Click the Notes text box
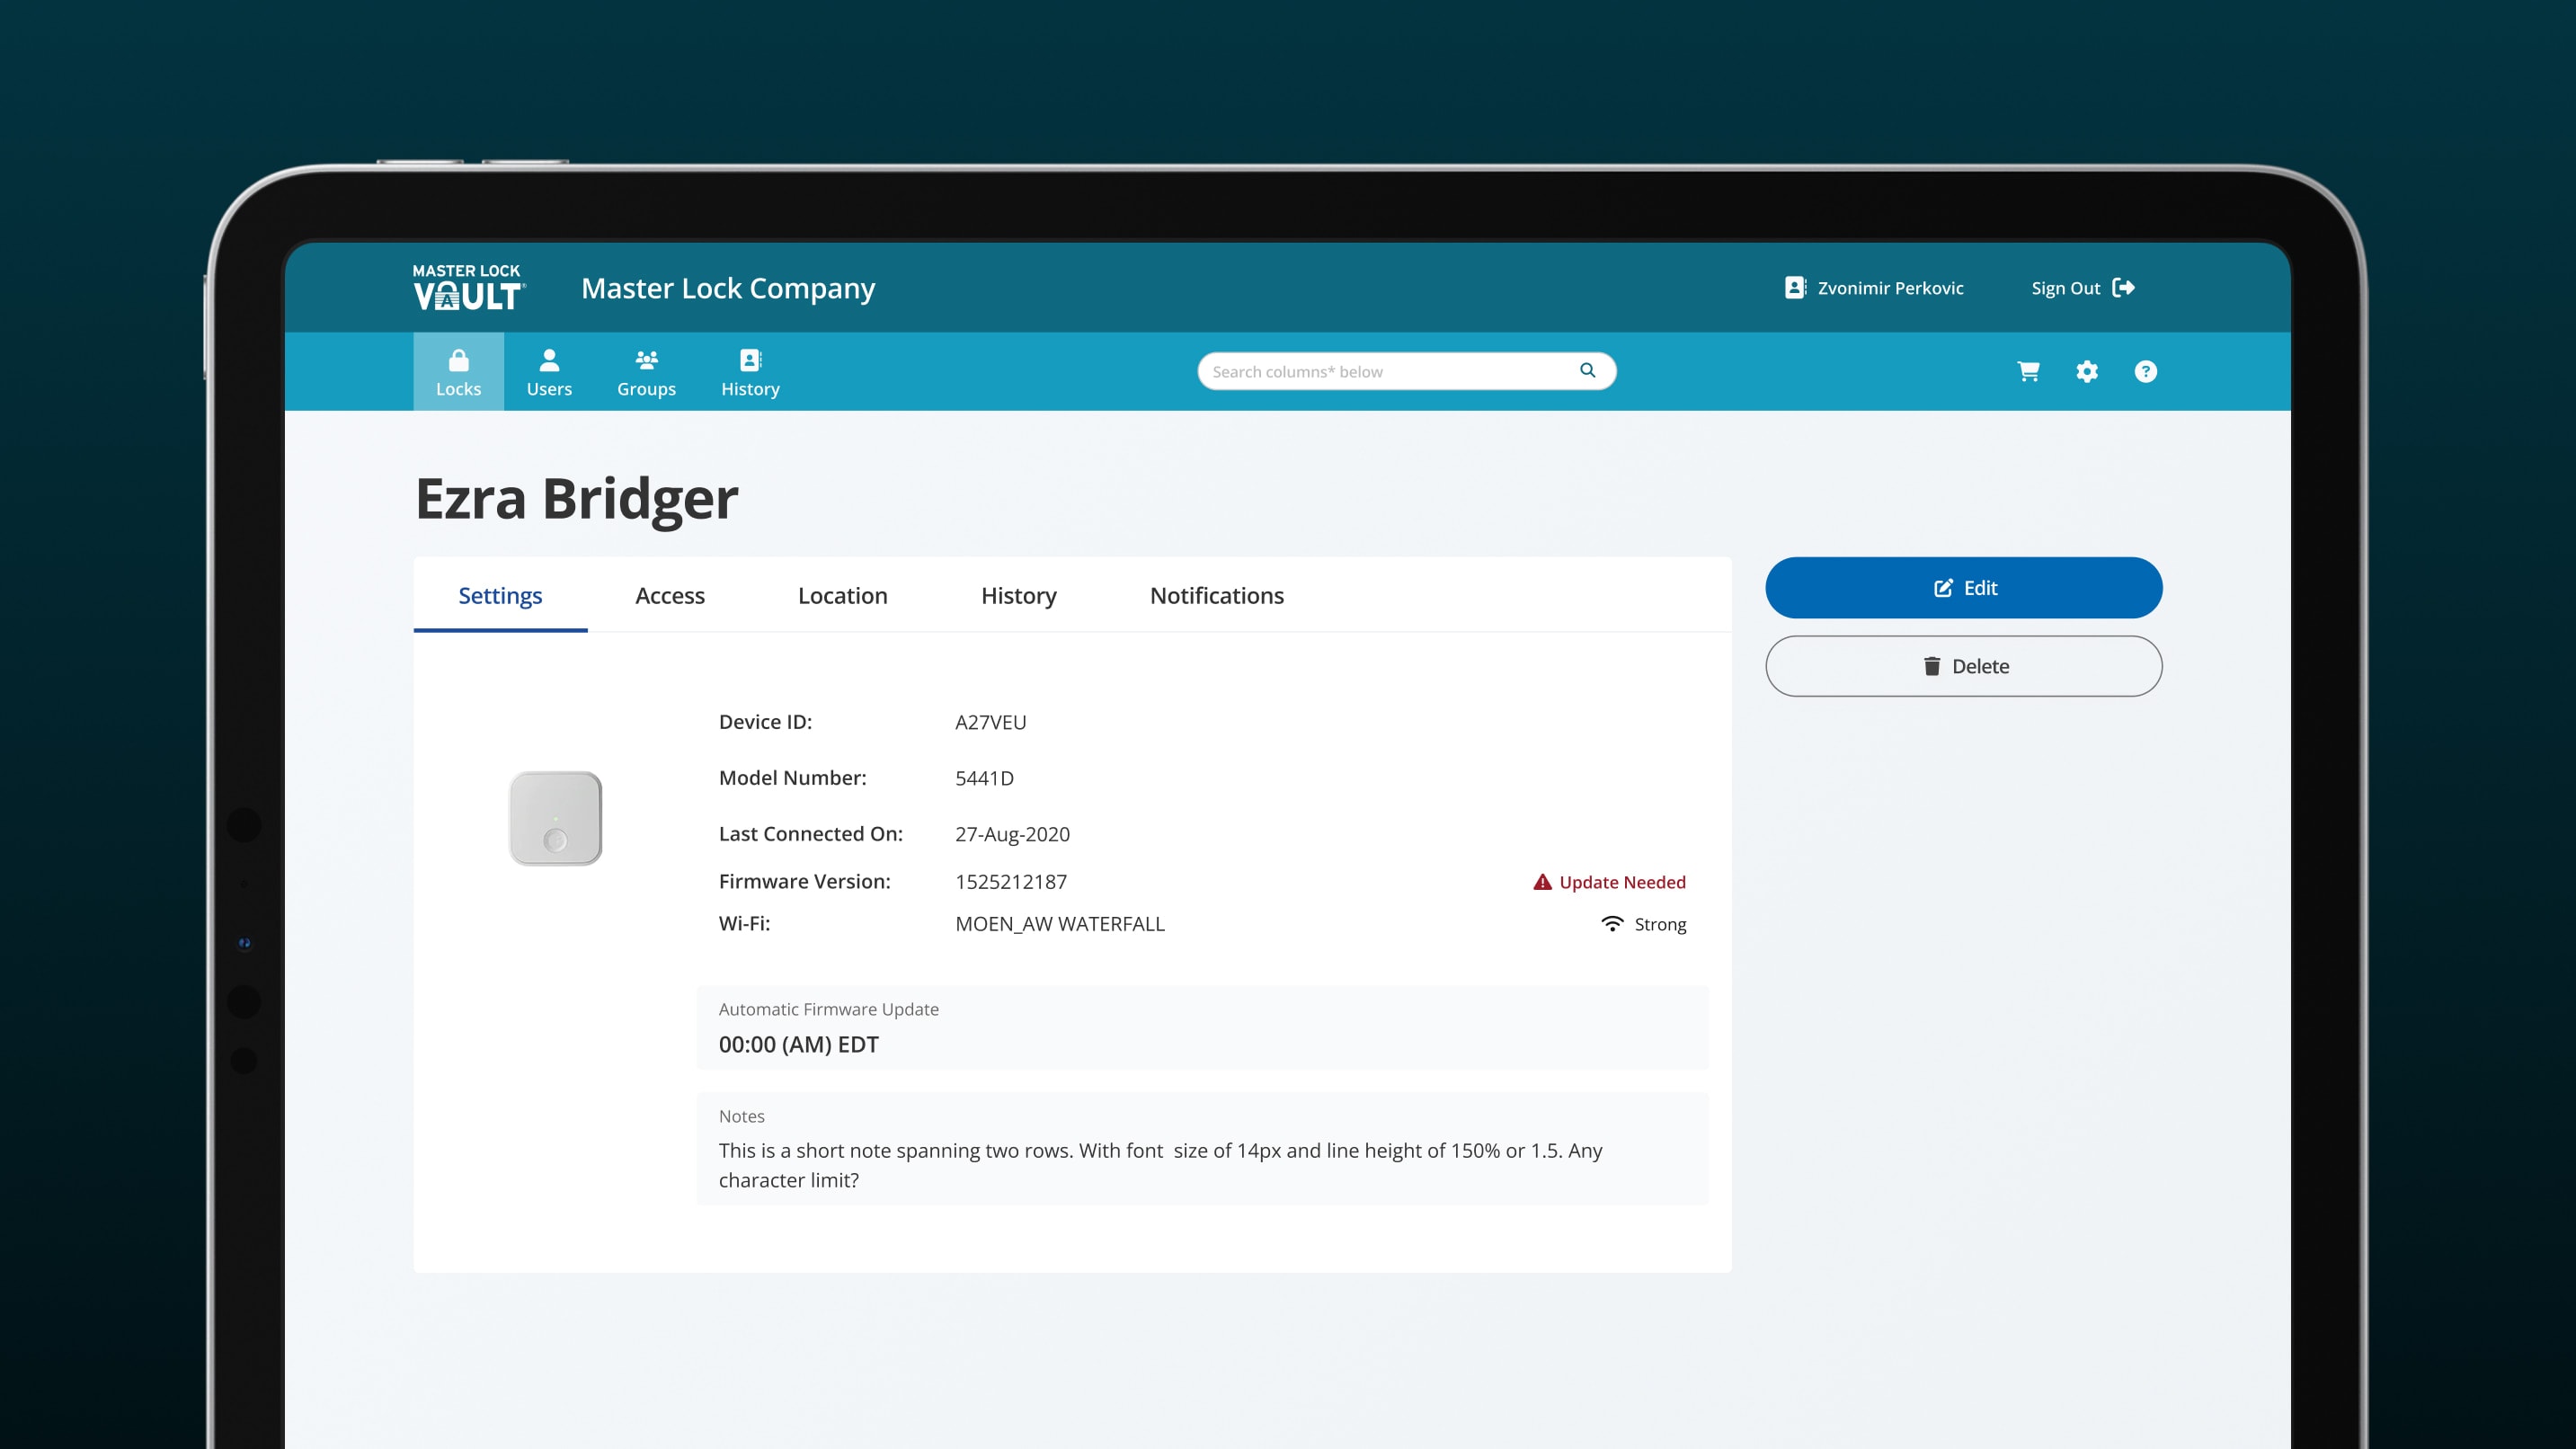 point(1202,1149)
